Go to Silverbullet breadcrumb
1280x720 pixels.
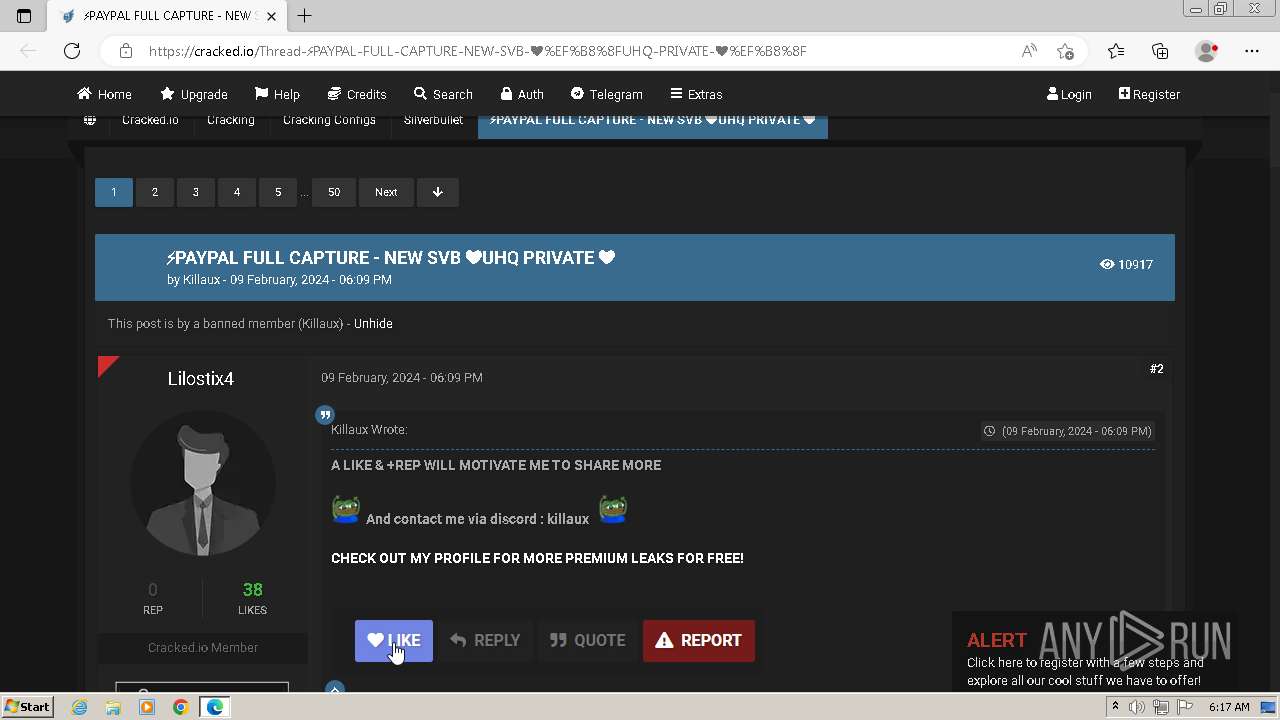(433, 120)
